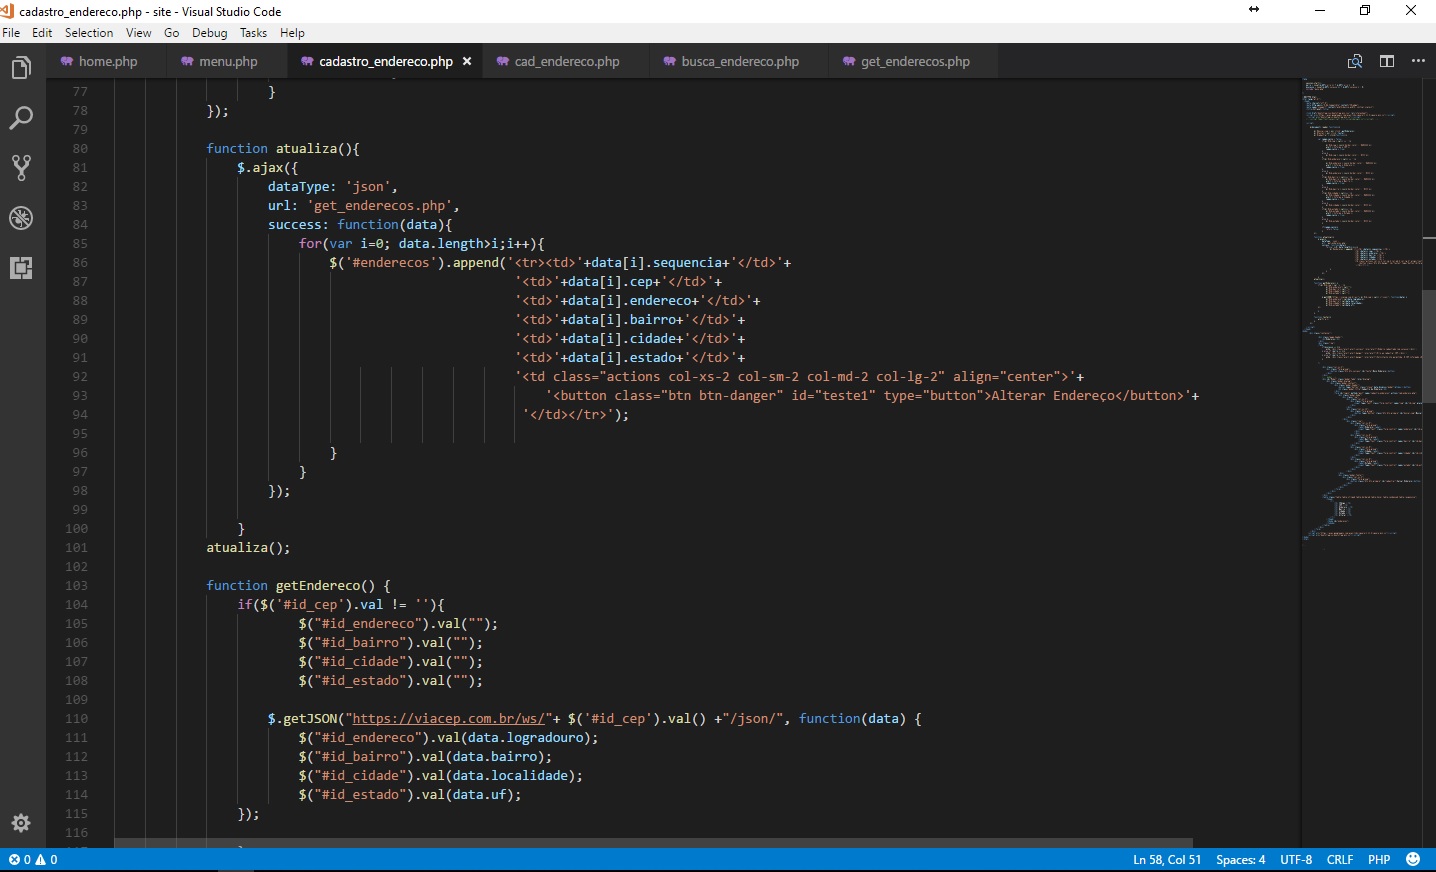Change encoding via UTF-8 status entry
The width and height of the screenshot is (1436, 872).
(x=1296, y=860)
